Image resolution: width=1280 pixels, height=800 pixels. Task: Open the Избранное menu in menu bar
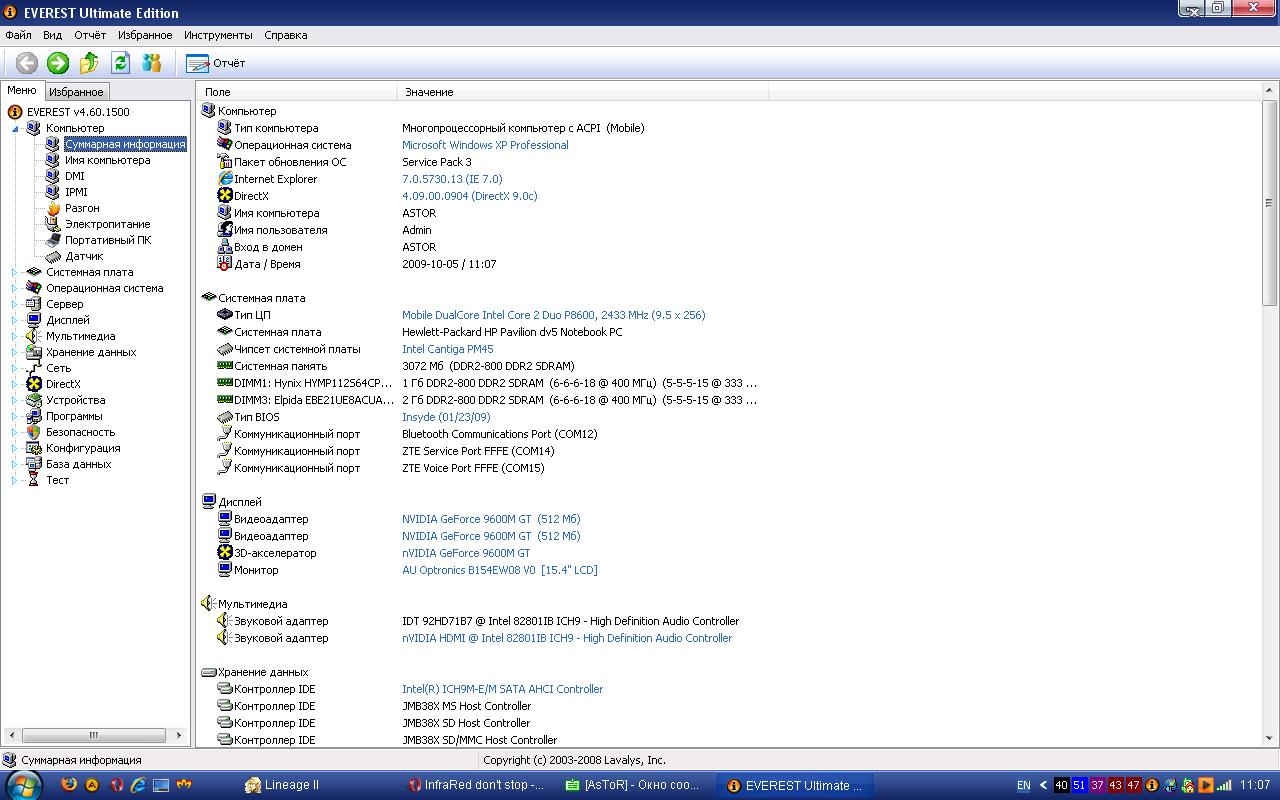click(145, 35)
